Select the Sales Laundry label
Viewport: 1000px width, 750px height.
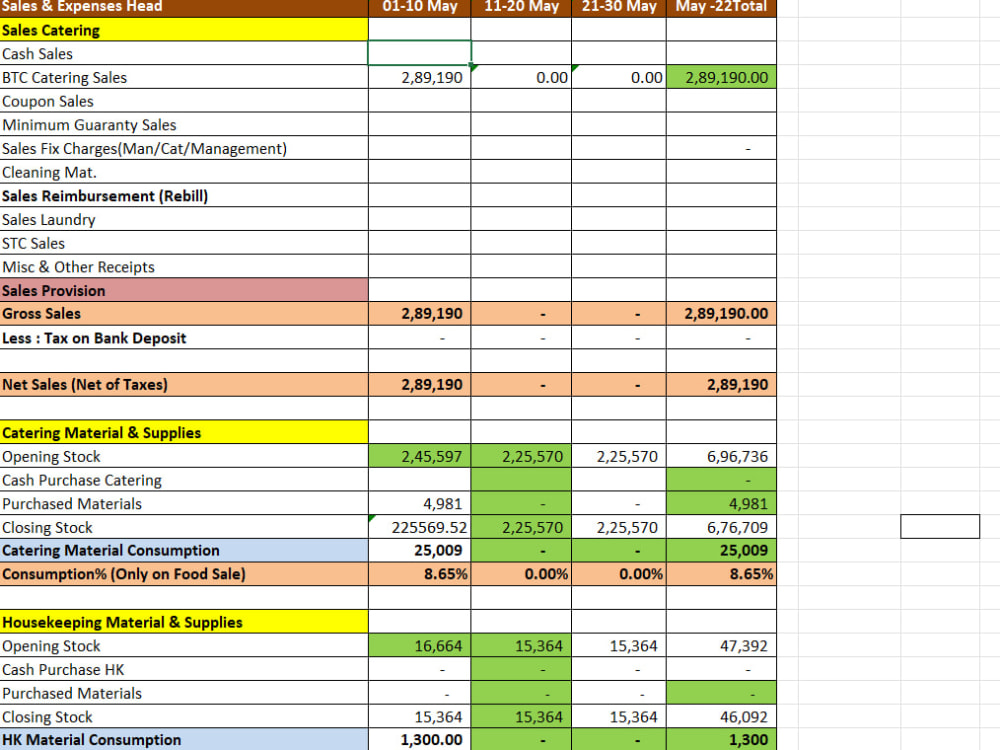tap(48, 219)
